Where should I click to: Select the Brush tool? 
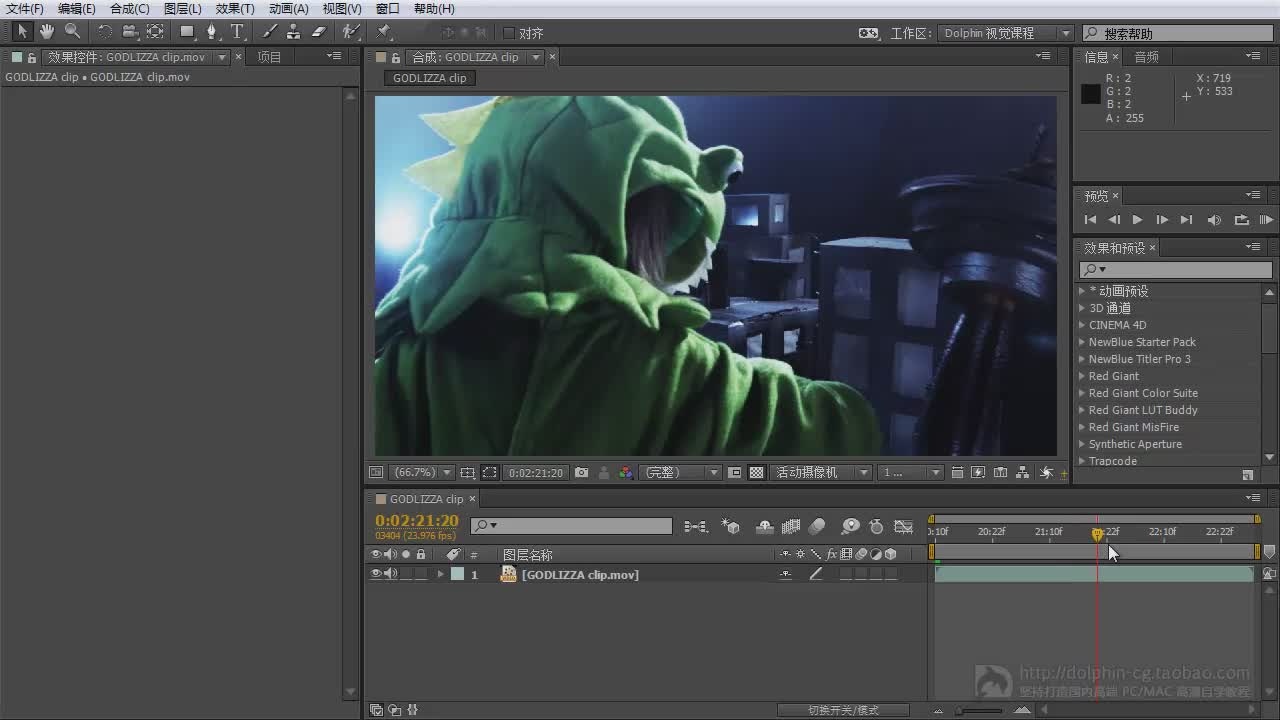pyautogui.click(x=270, y=32)
